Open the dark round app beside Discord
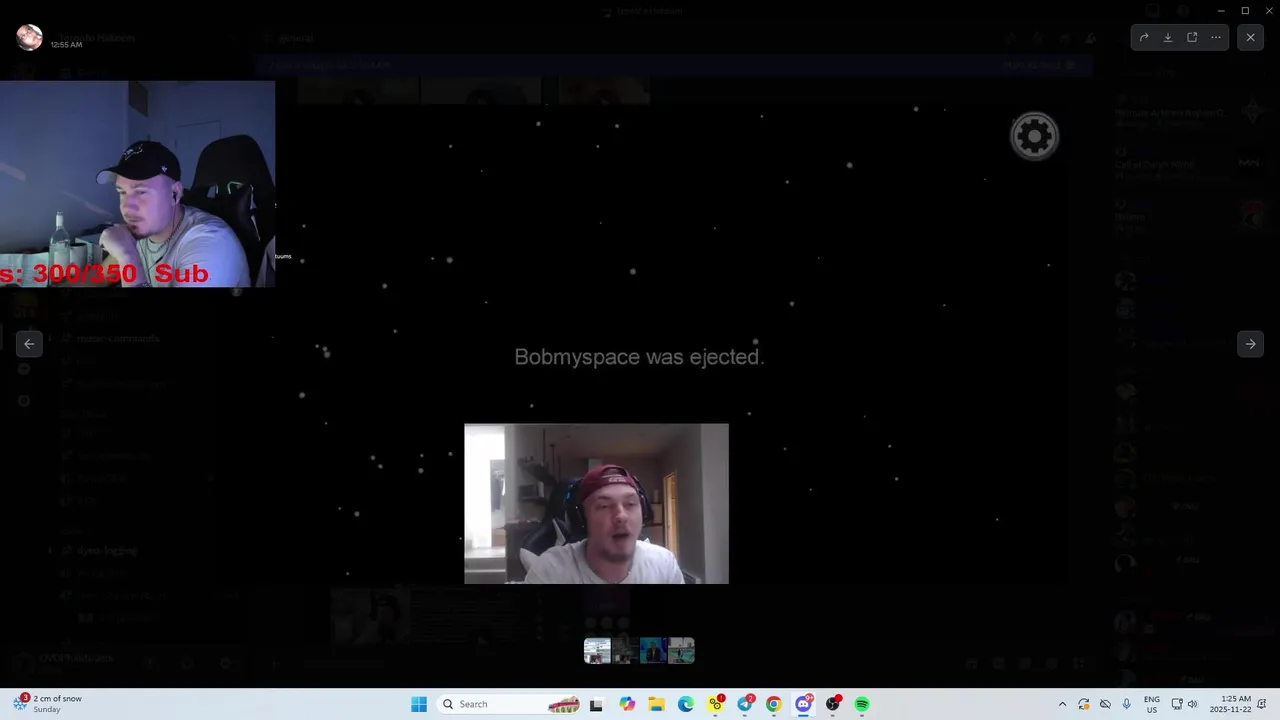The height and width of the screenshot is (720, 1280). tap(833, 704)
